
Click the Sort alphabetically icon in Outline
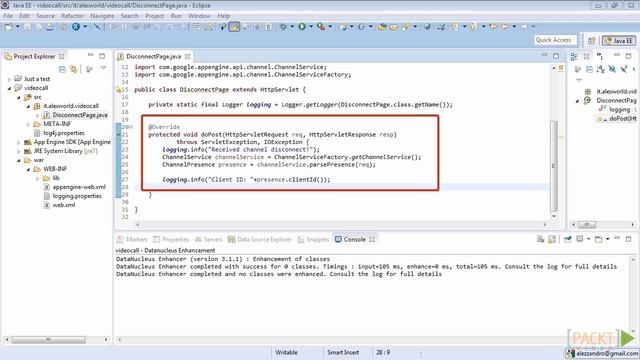click(600, 69)
